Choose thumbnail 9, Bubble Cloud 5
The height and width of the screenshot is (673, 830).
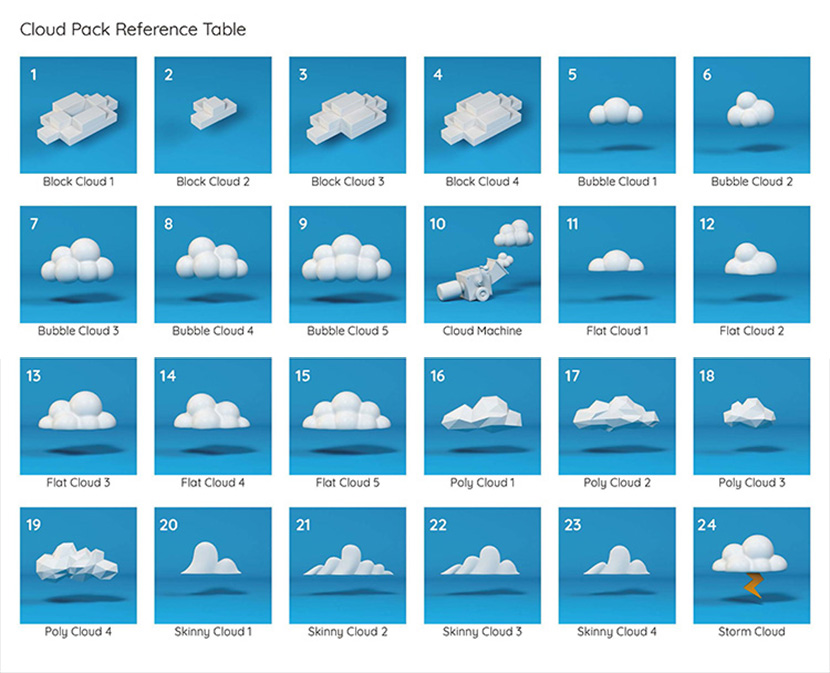(x=348, y=264)
